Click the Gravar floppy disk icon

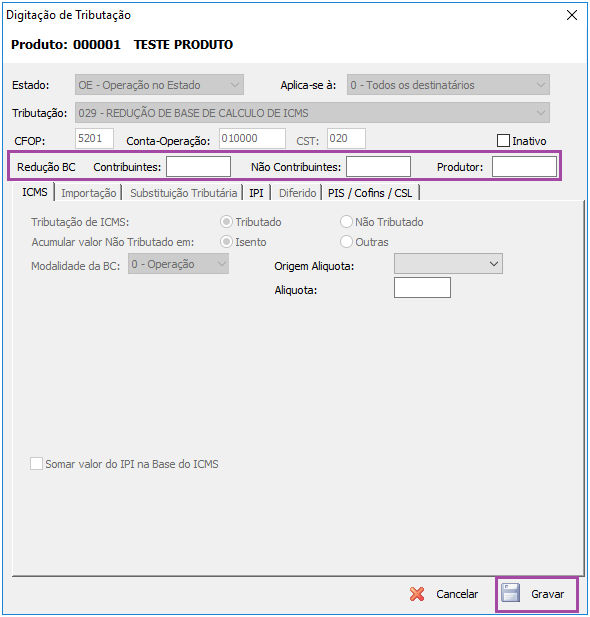(x=511, y=593)
